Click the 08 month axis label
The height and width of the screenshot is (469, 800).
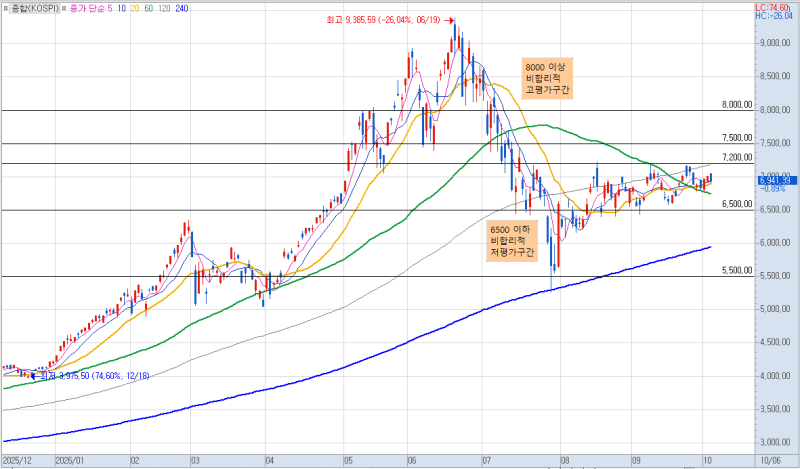[565, 461]
